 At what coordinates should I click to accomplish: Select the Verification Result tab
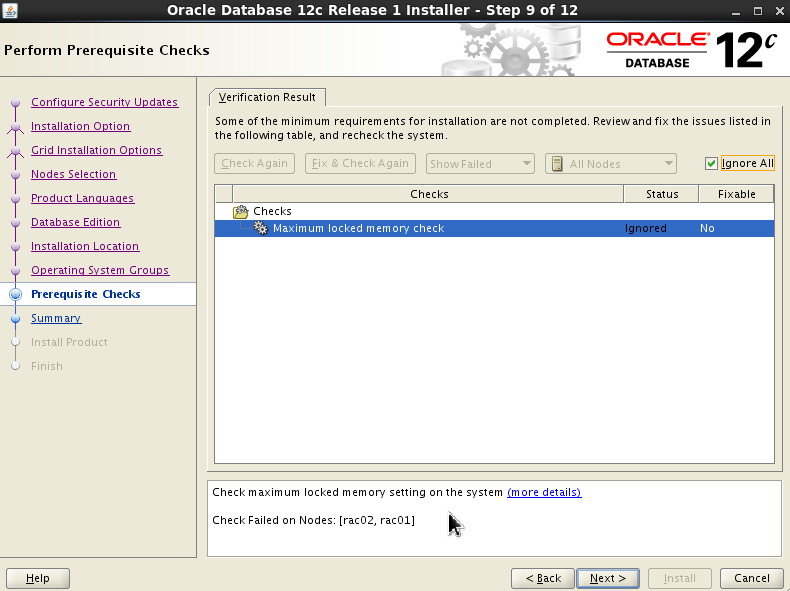pos(267,97)
